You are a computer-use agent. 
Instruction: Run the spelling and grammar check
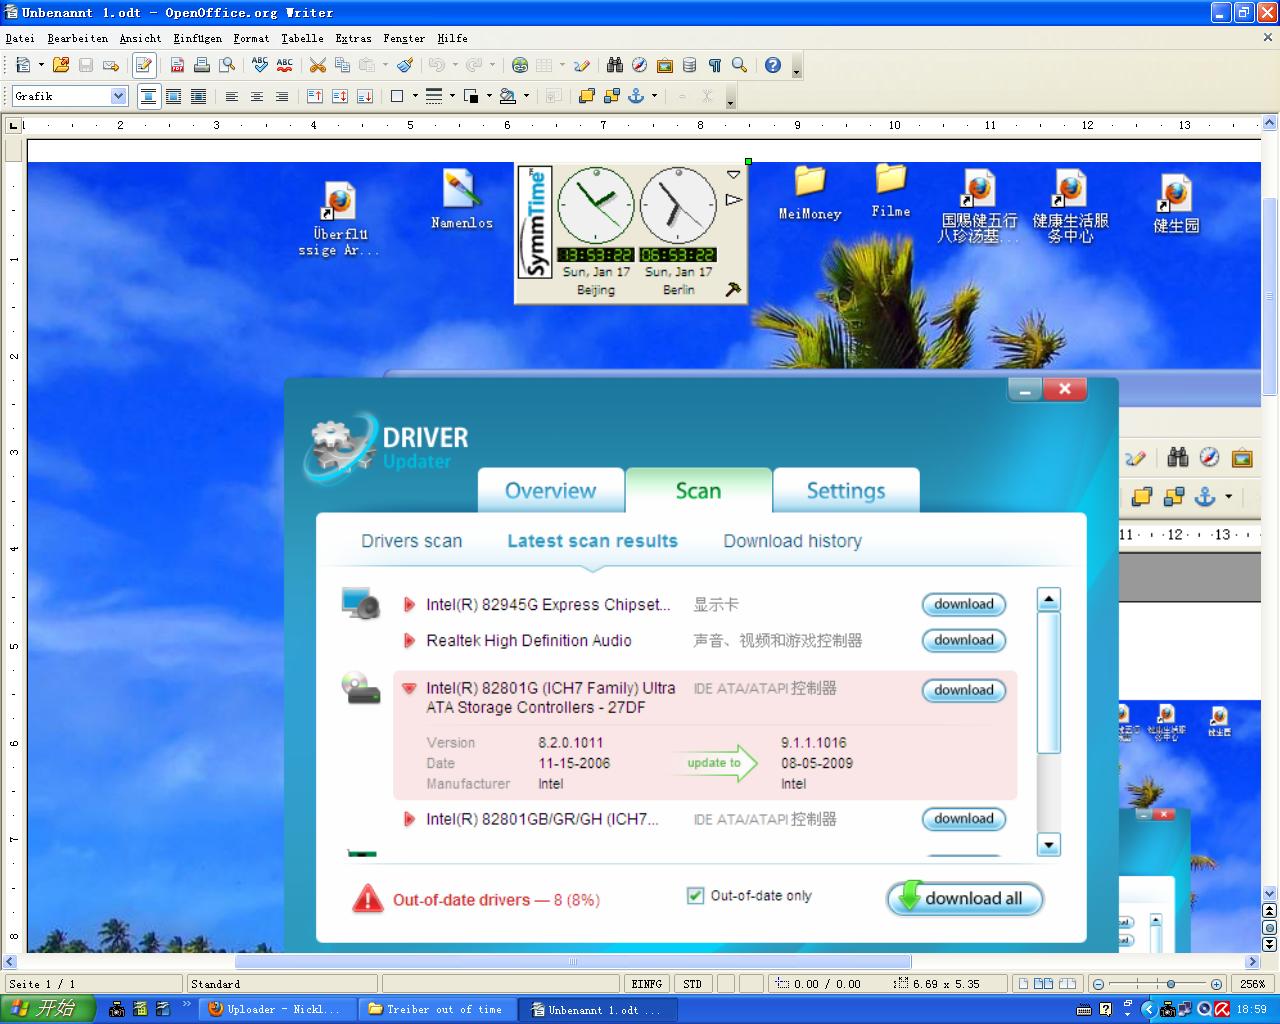260,65
